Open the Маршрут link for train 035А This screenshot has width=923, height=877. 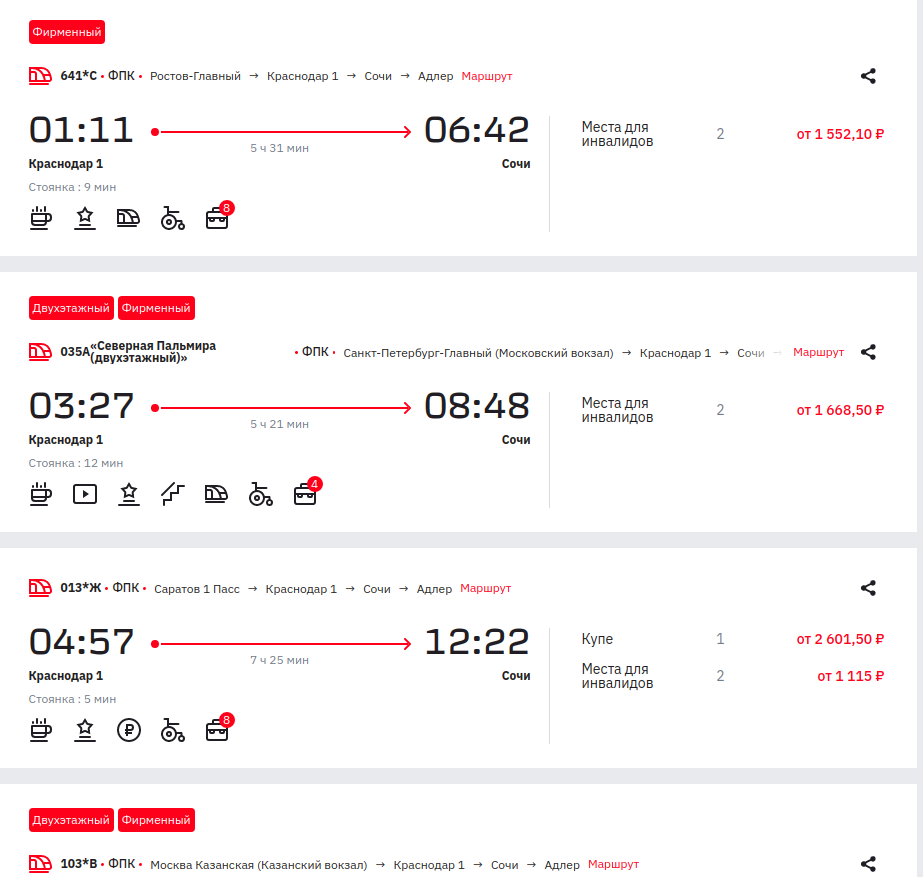pos(818,352)
